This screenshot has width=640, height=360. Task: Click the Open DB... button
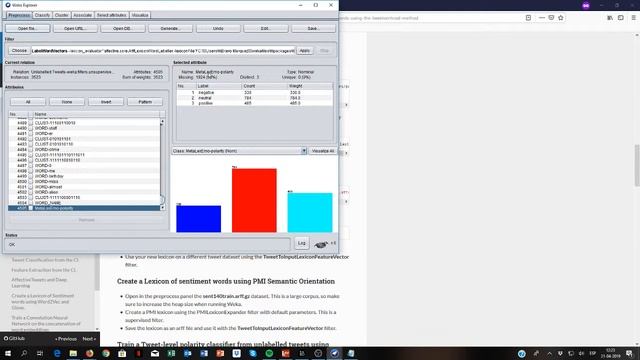pyautogui.click(x=123, y=29)
